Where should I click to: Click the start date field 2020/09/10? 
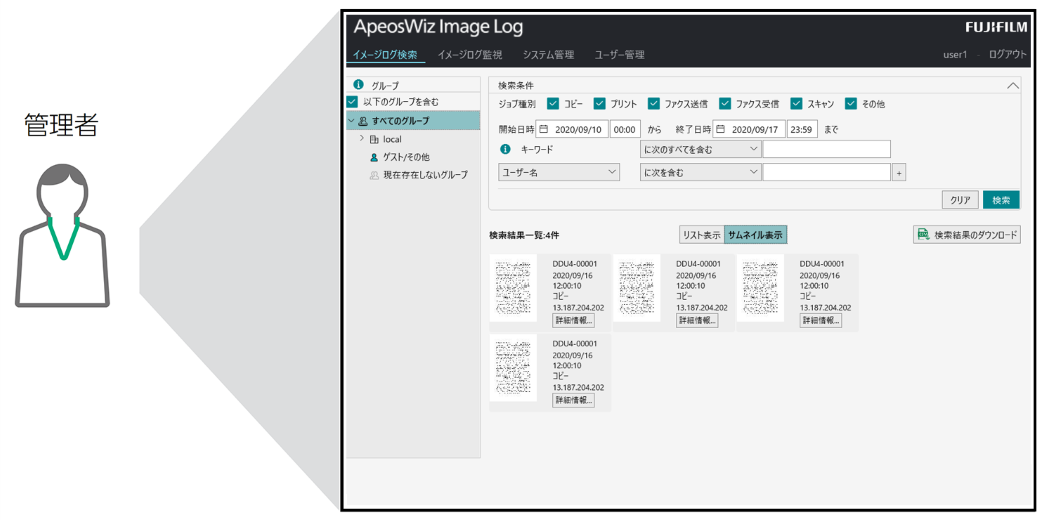tap(572, 129)
